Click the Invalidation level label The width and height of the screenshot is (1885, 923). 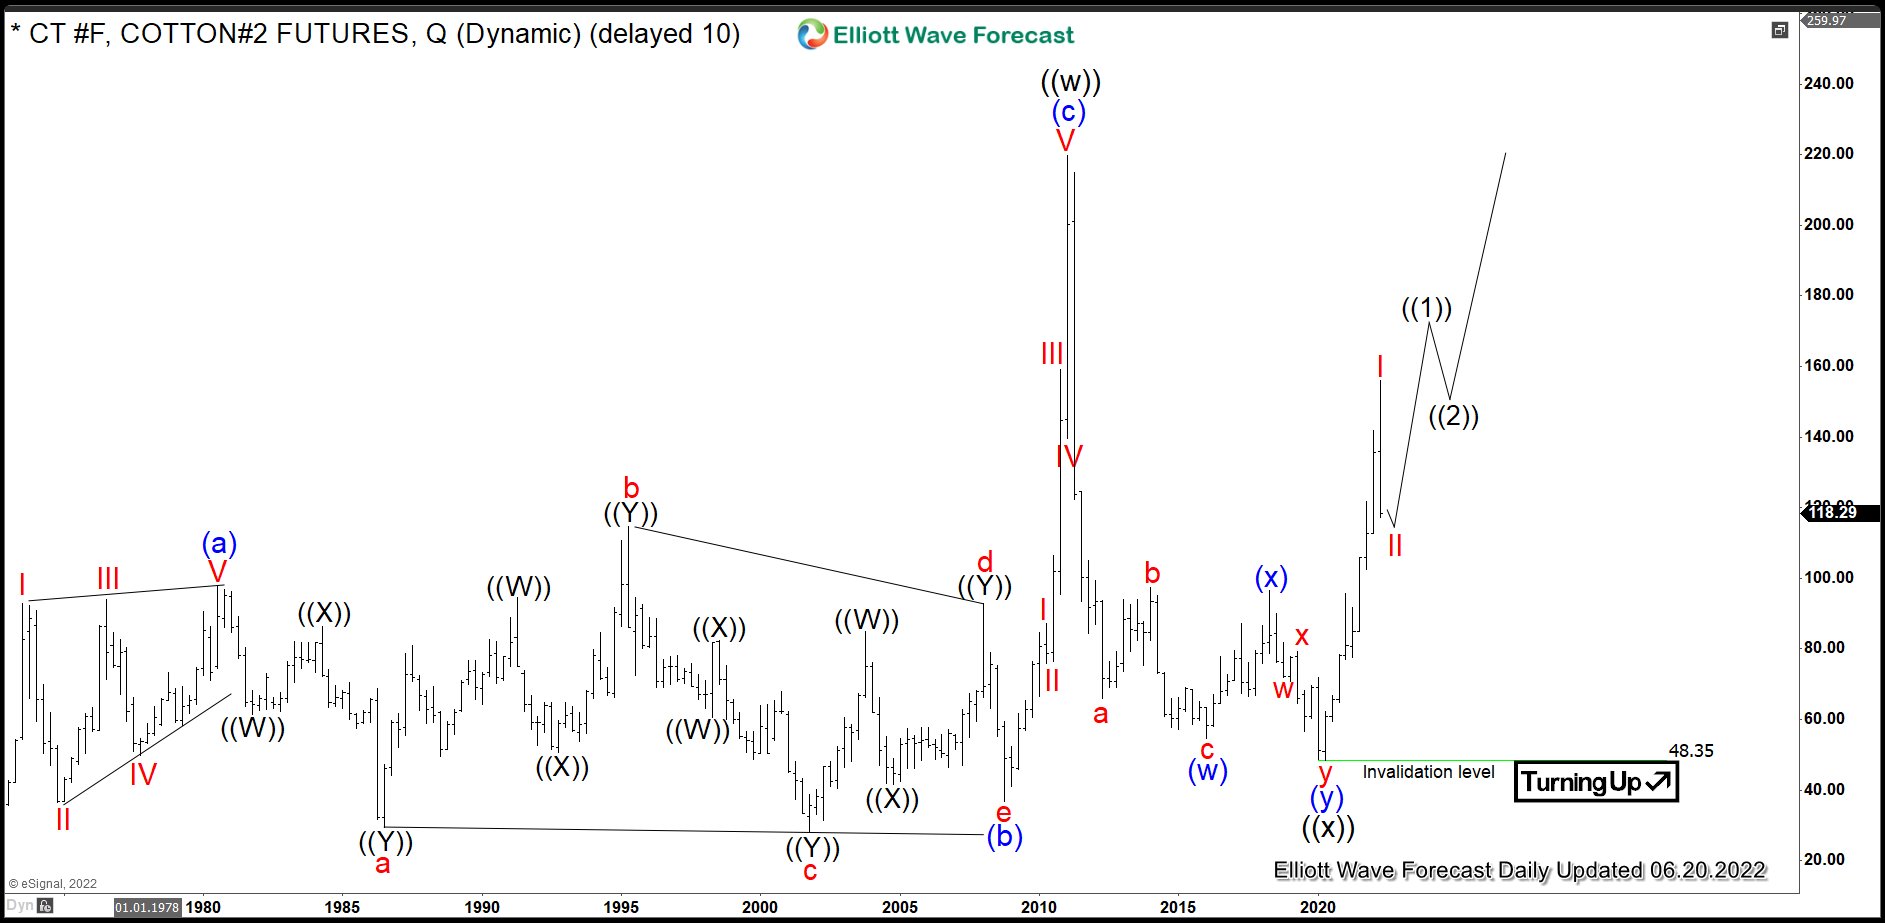(1427, 772)
